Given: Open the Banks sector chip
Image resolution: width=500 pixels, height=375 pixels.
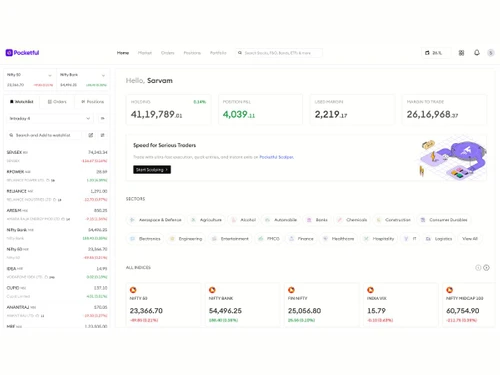Looking at the screenshot, I should 317,220.
